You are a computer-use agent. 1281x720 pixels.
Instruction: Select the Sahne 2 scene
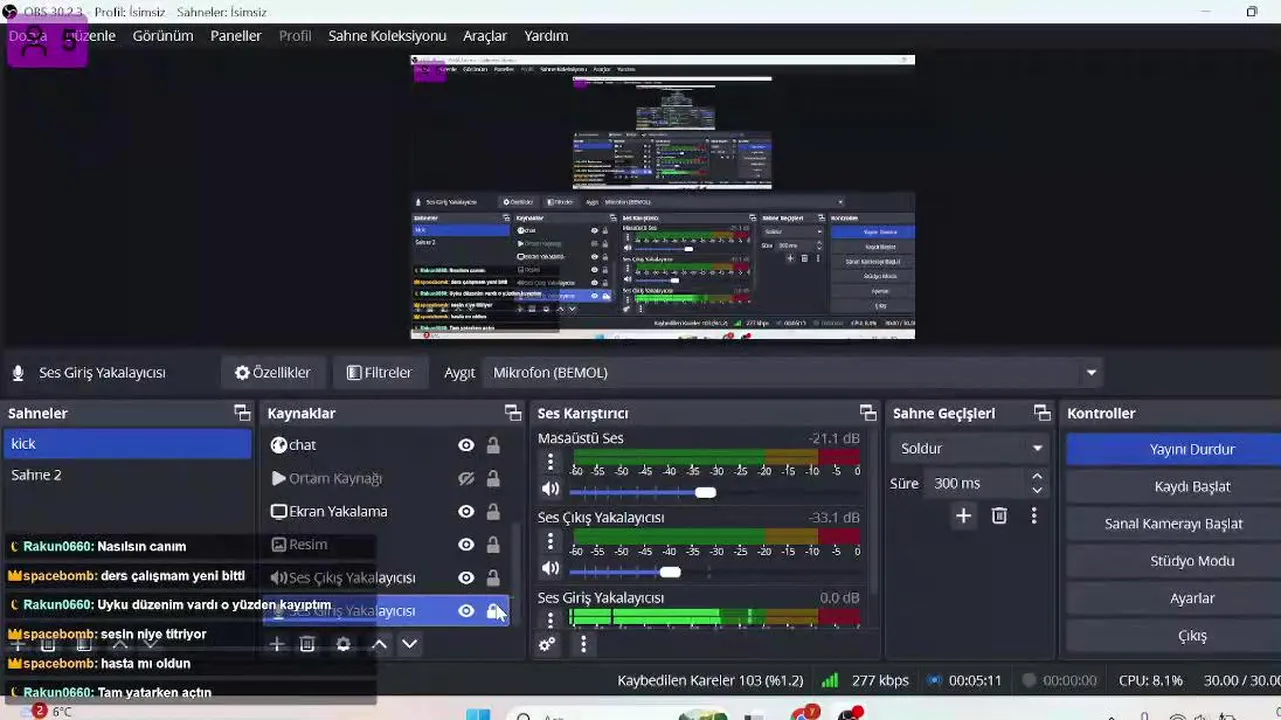pos(128,475)
